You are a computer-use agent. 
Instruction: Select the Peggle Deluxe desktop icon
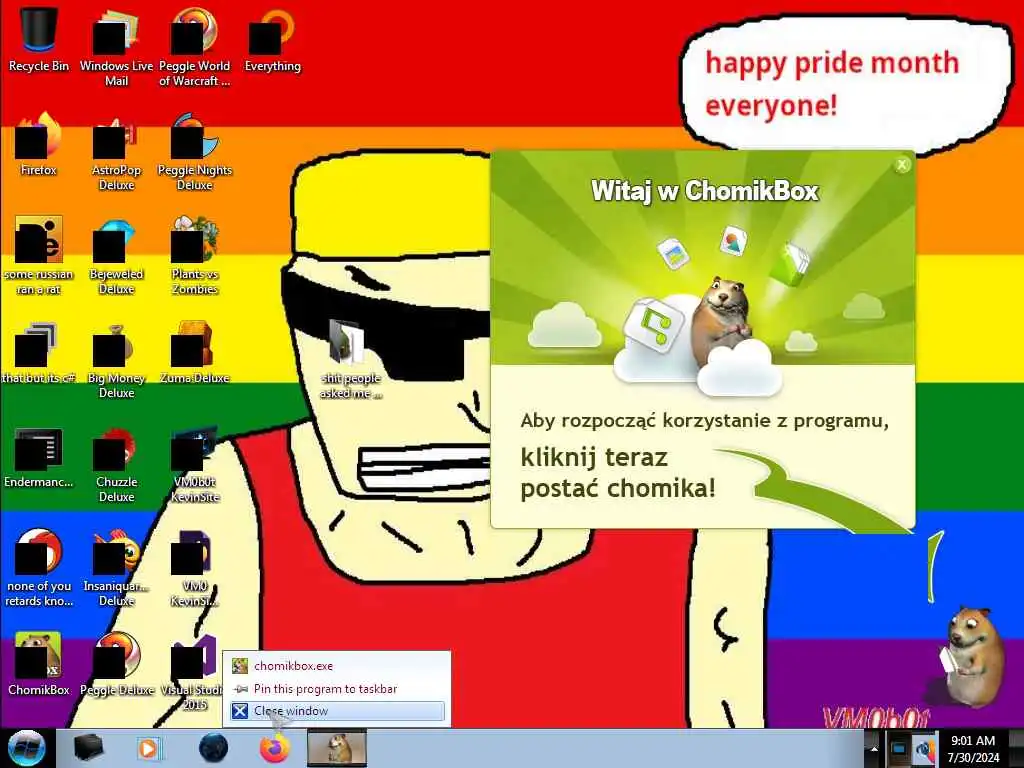116,663
